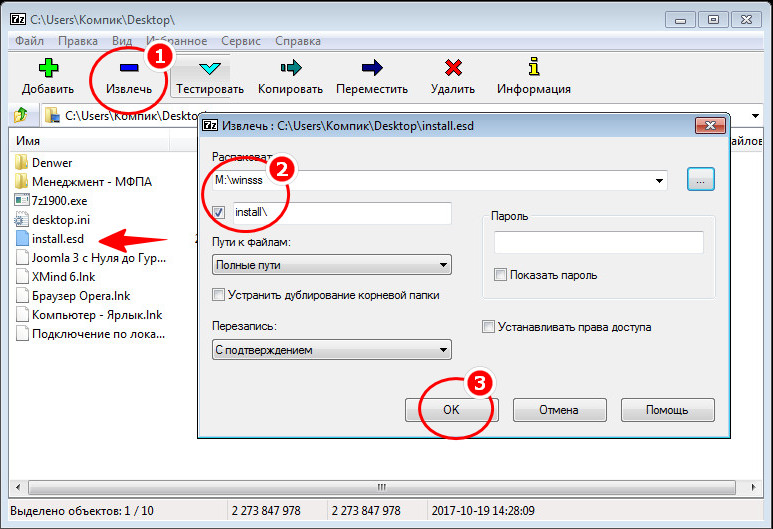Open the Полные пути dropdown
This screenshot has width=773, height=529.
click(443, 265)
